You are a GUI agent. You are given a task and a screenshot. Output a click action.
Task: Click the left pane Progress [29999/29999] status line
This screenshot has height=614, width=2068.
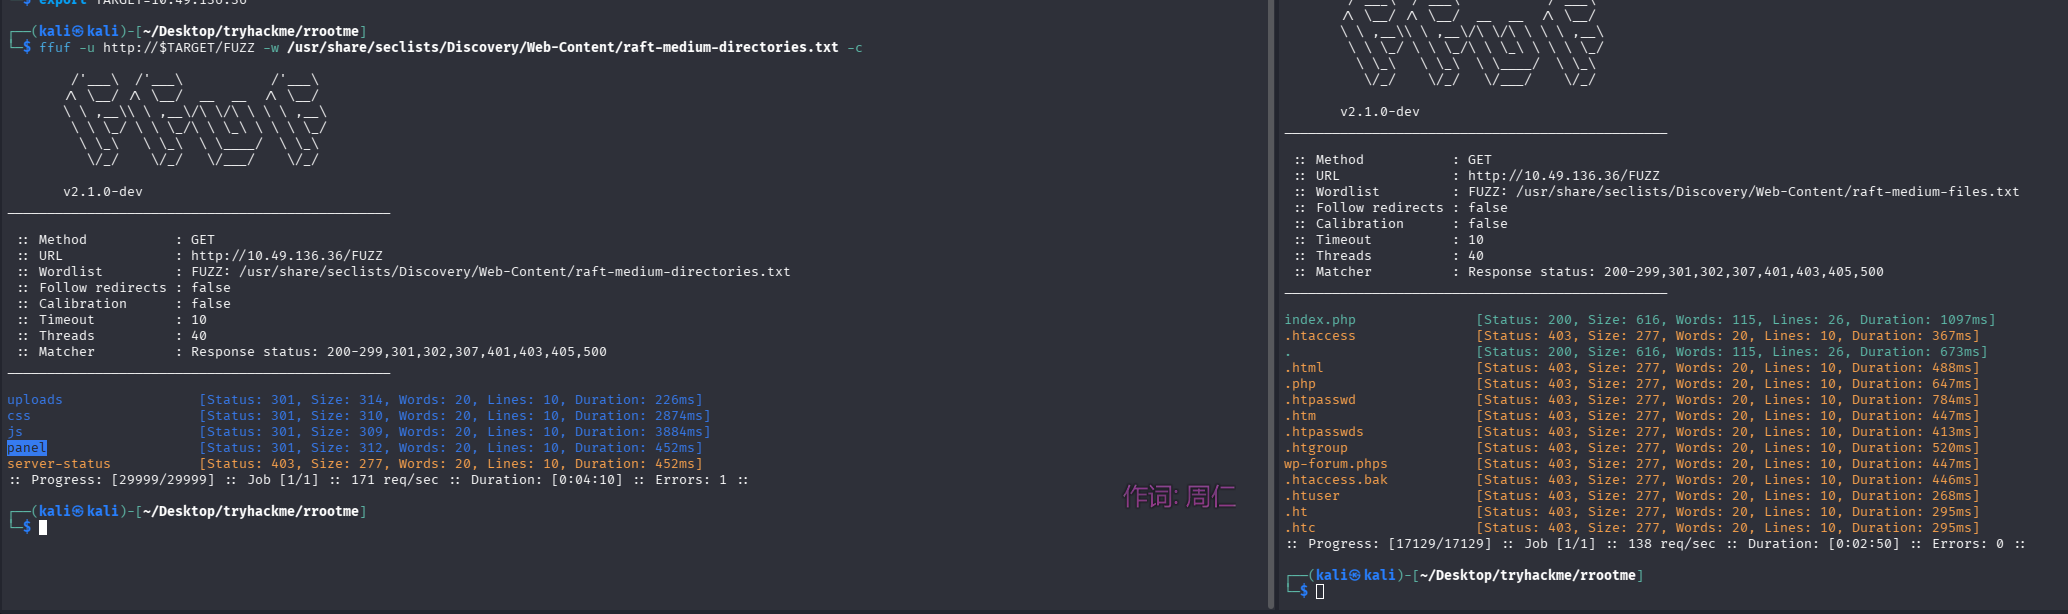(378, 480)
